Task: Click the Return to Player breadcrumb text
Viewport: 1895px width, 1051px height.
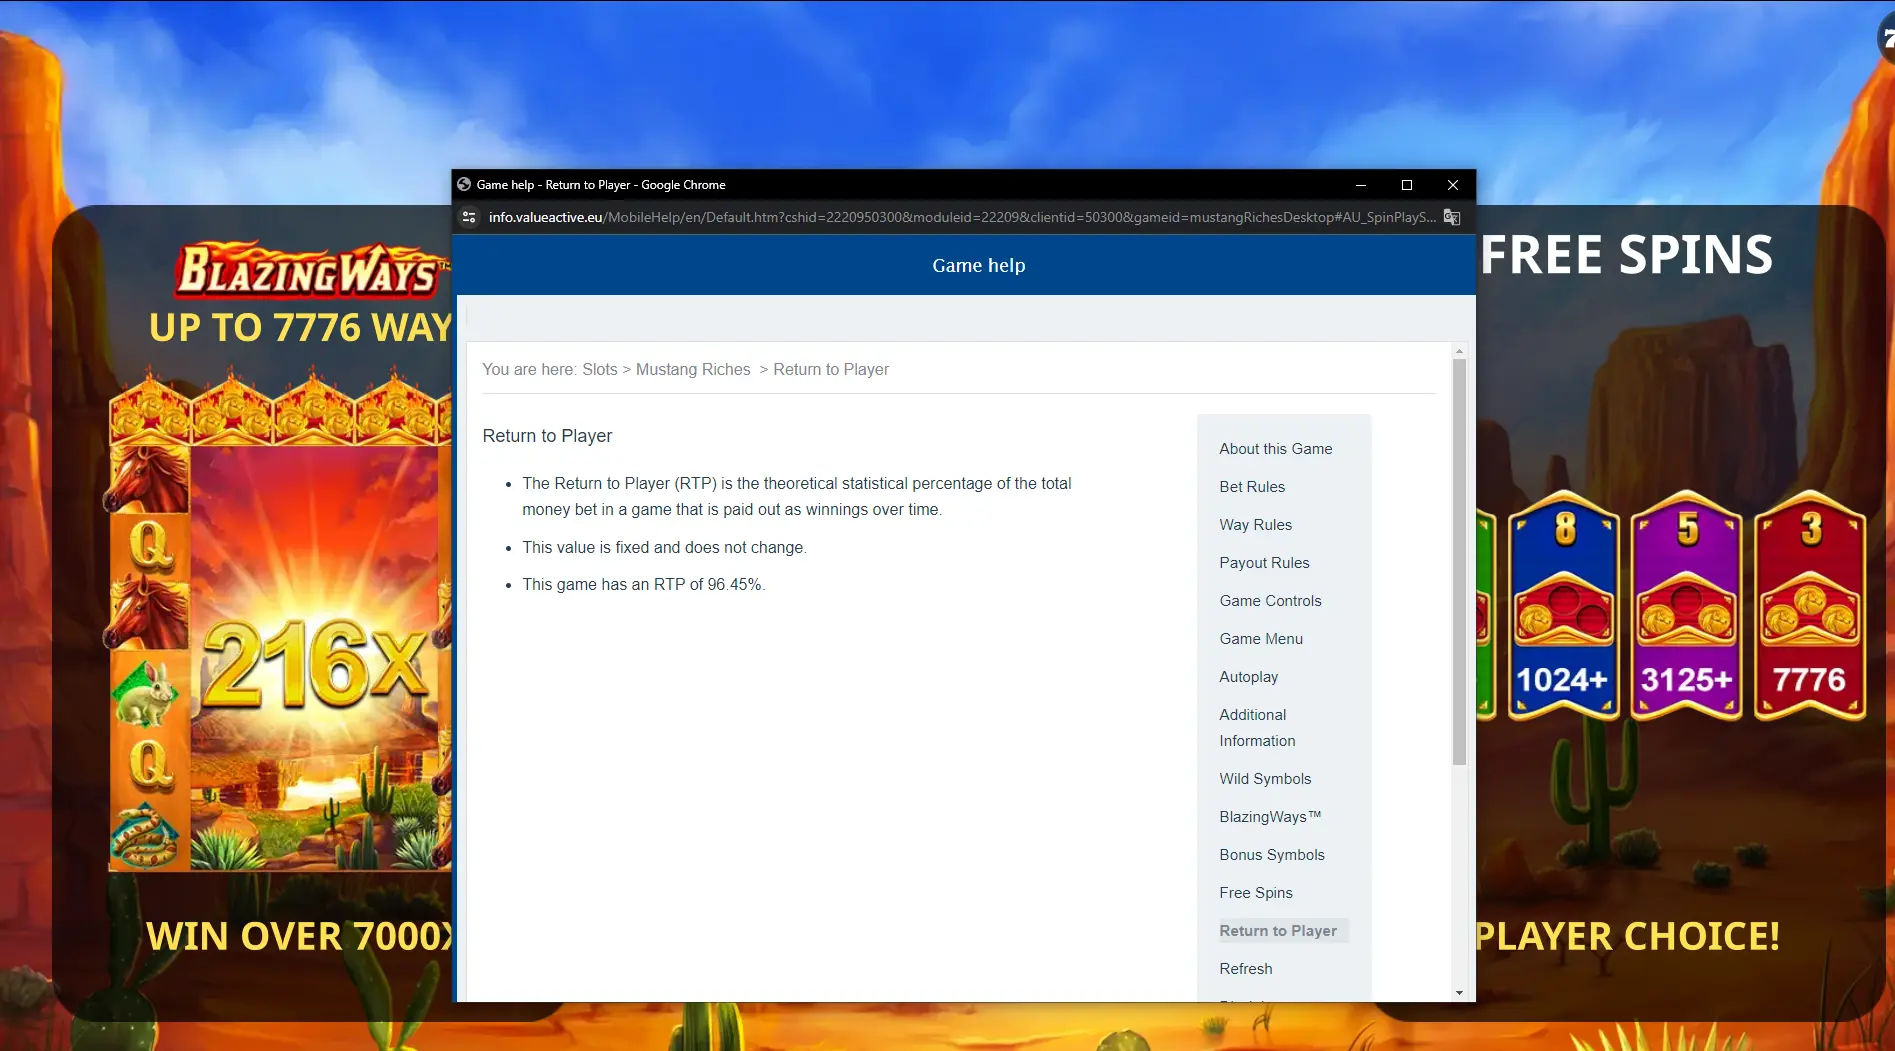Action: 831,370
